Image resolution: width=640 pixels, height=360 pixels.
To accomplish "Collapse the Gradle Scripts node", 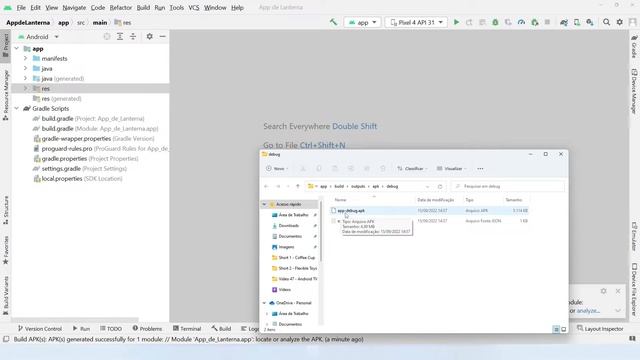I will coord(17,109).
